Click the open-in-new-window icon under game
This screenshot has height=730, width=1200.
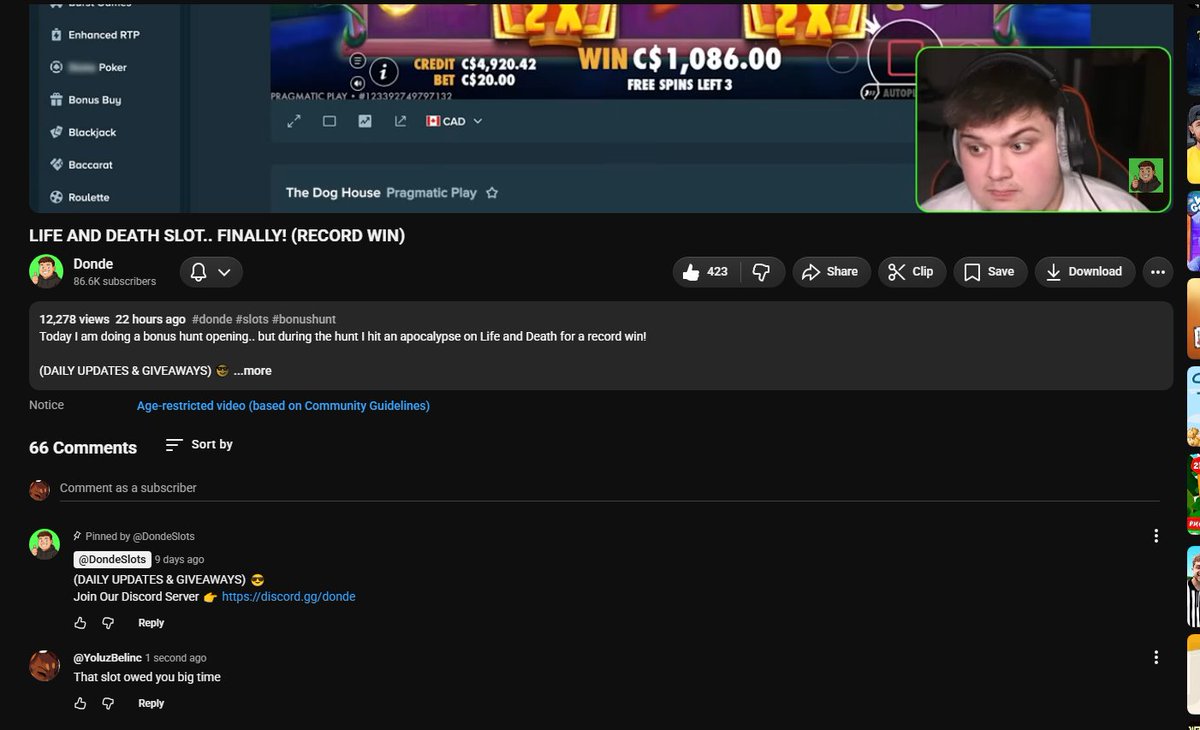point(400,121)
